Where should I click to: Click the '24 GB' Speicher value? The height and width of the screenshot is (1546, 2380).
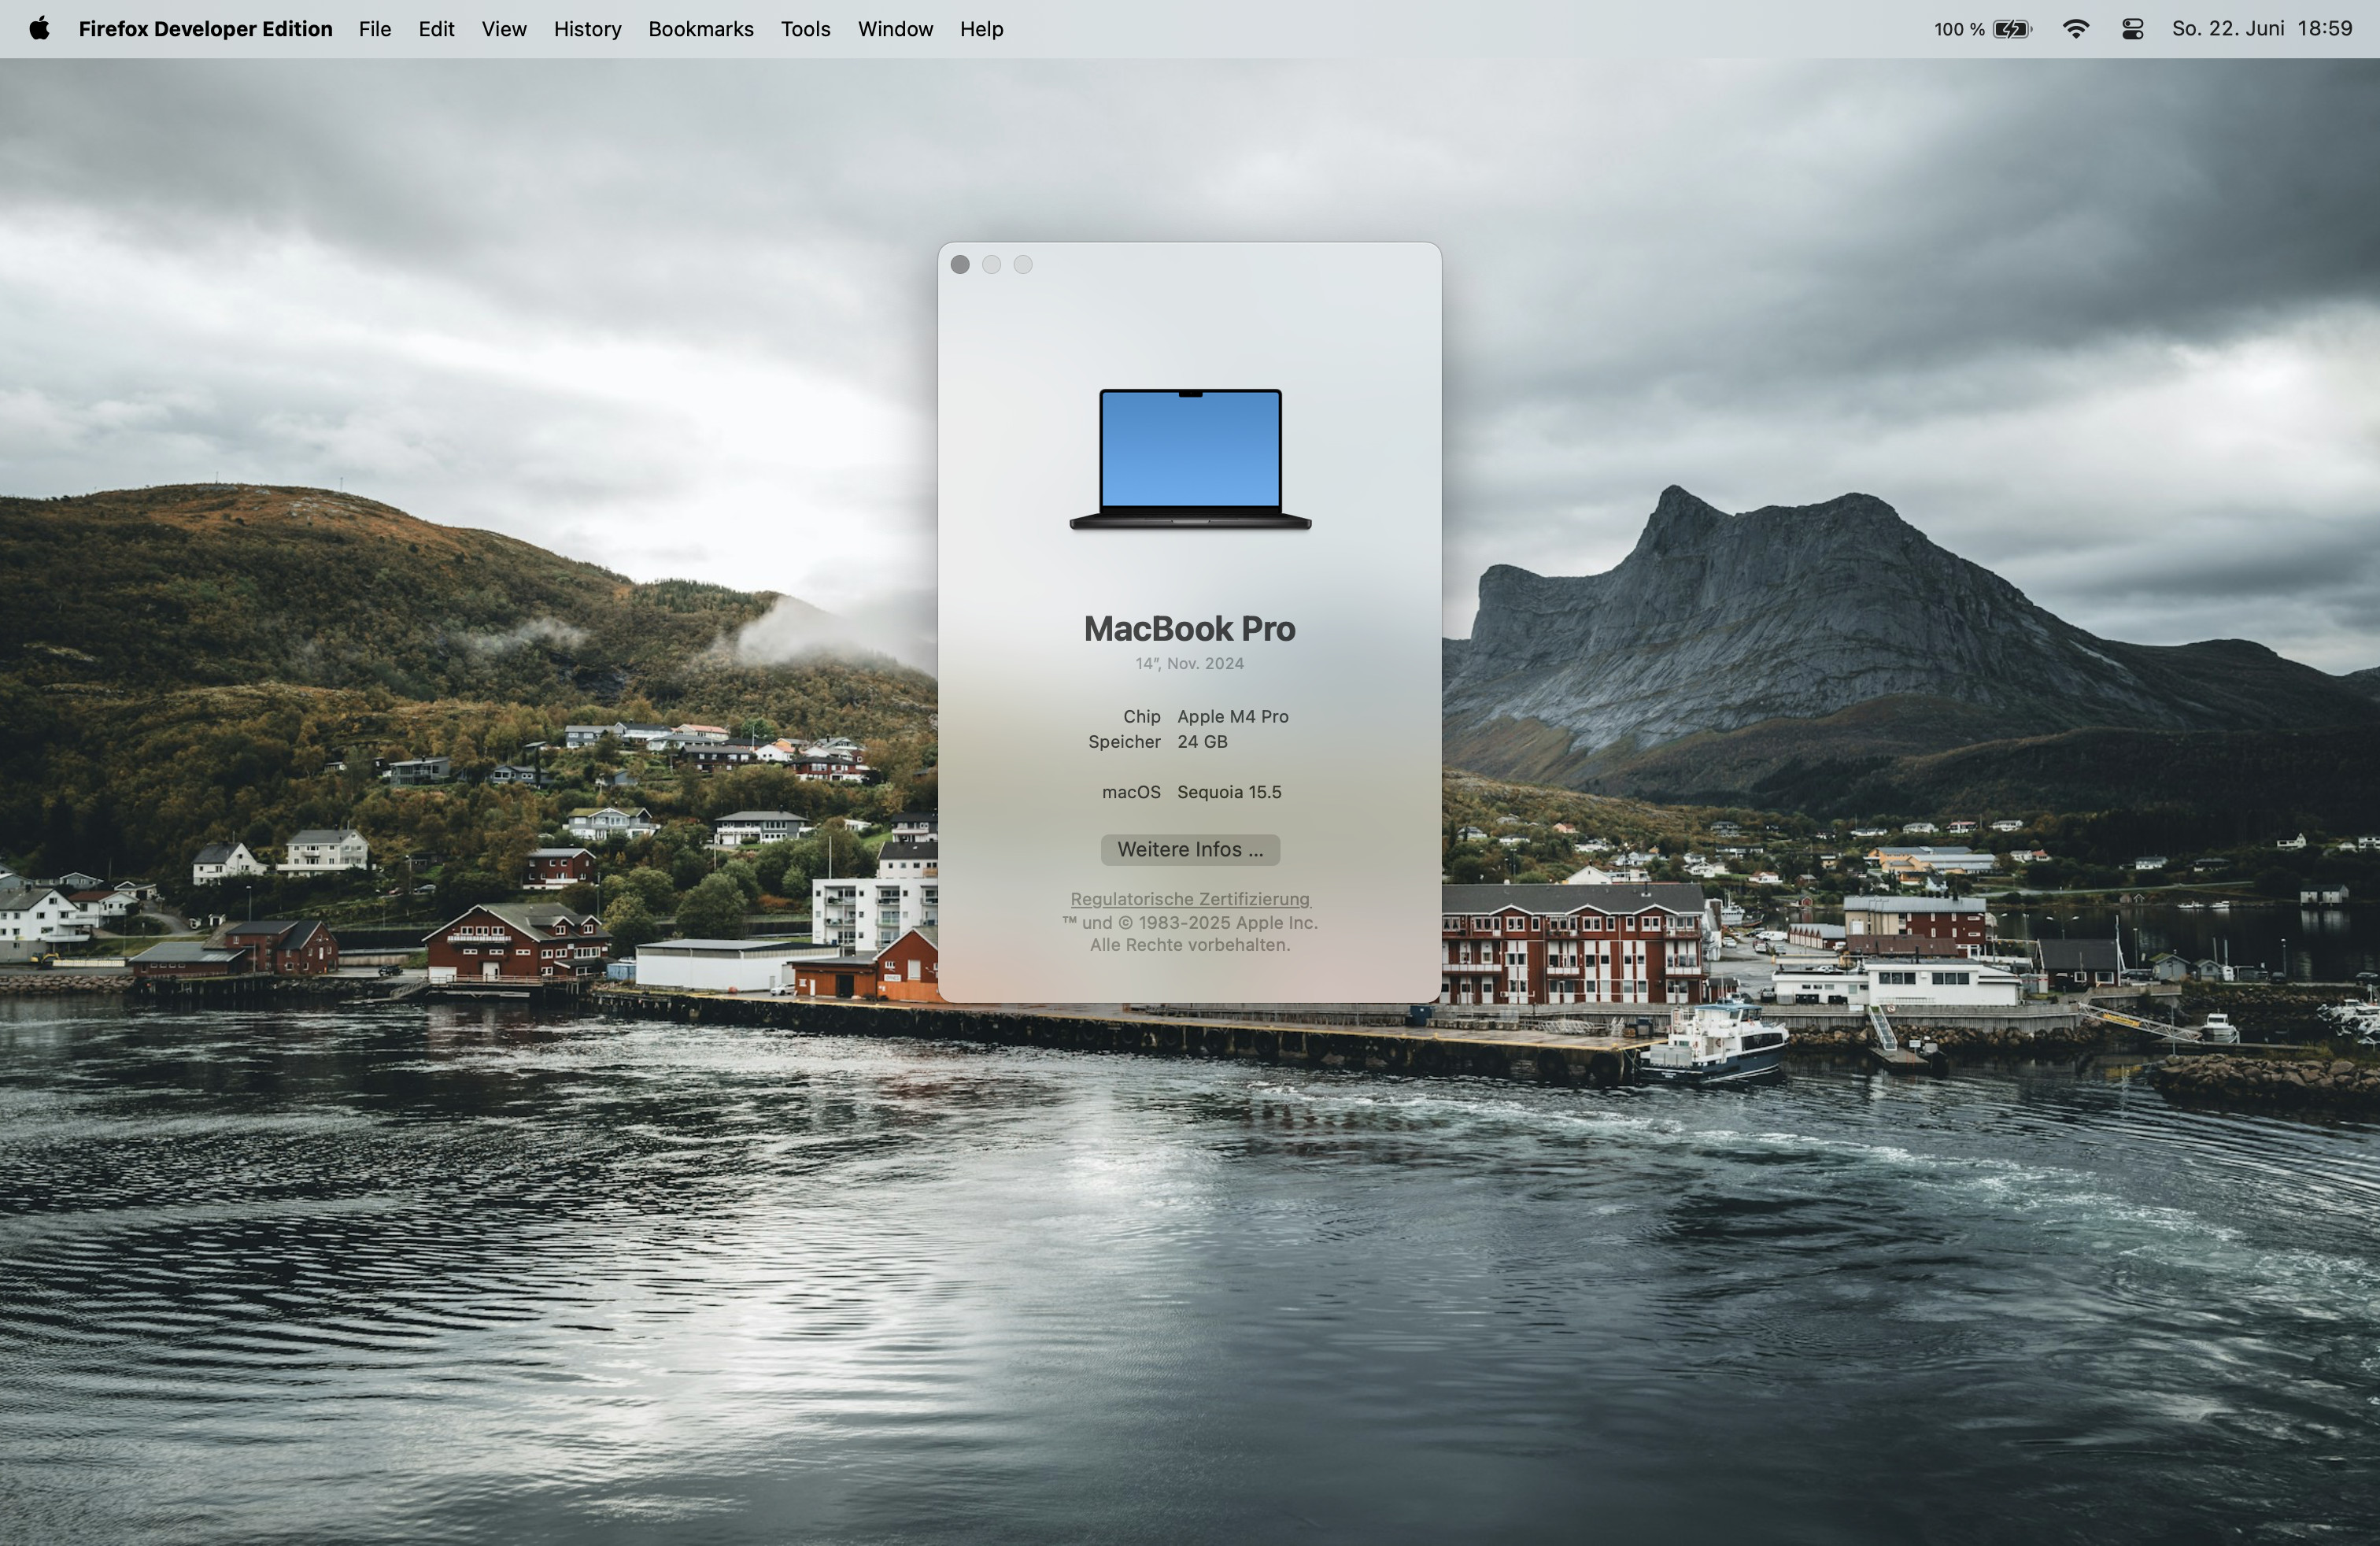click(1202, 741)
